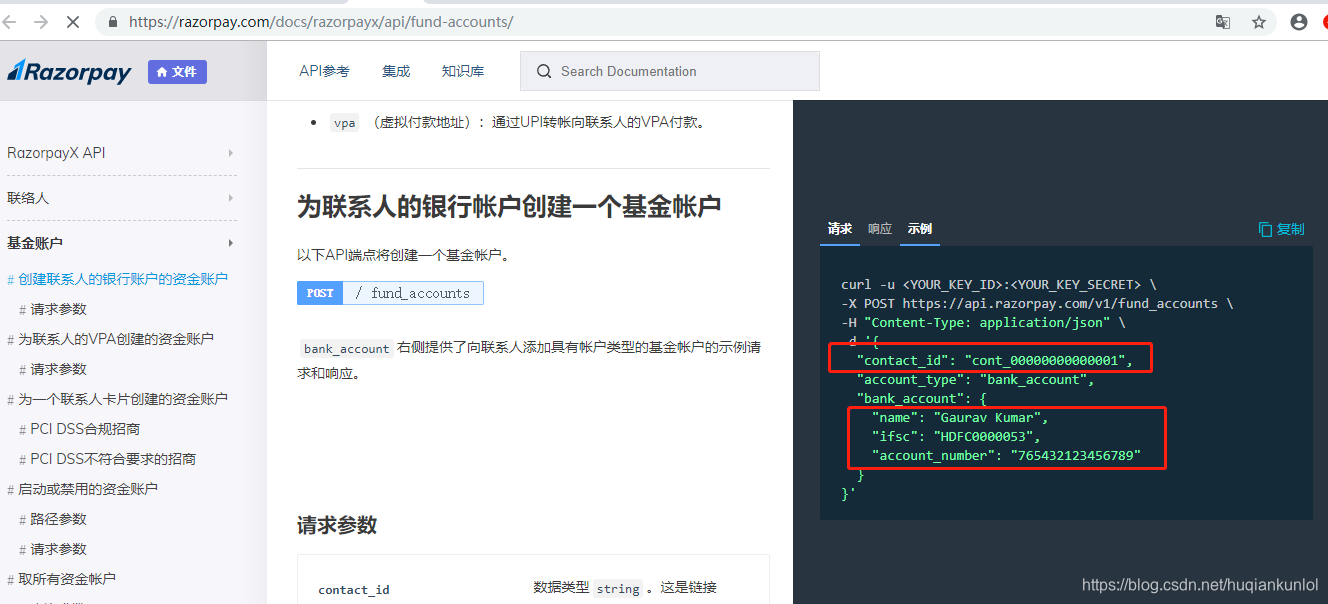This screenshot has width=1328, height=604.
Task: Bookmark this page with star icon
Action: tap(1259, 21)
